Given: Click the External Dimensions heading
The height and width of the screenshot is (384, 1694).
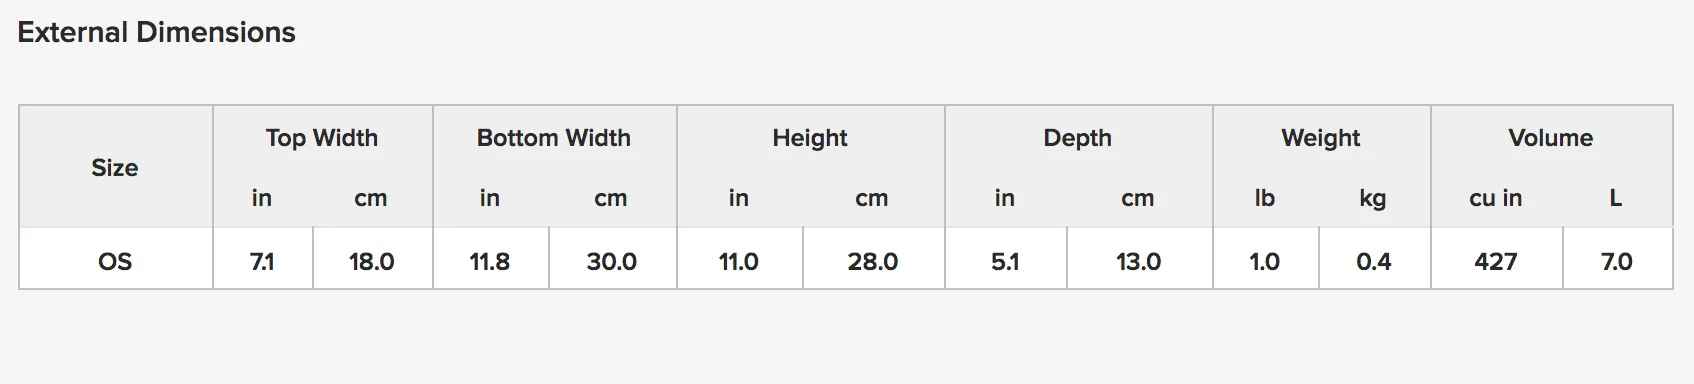Looking at the screenshot, I should click(x=156, y=32).
